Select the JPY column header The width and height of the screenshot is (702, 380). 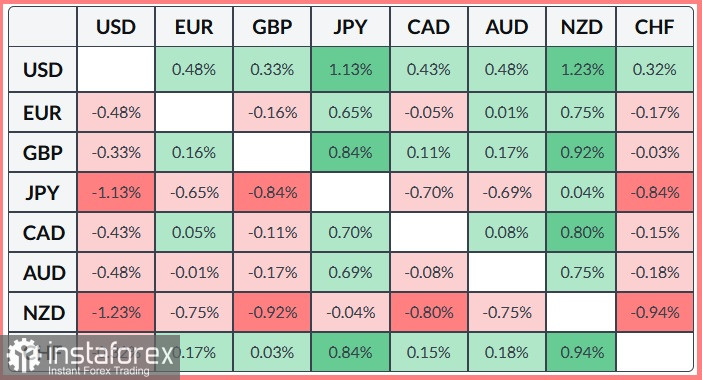(x=351, y=27)
